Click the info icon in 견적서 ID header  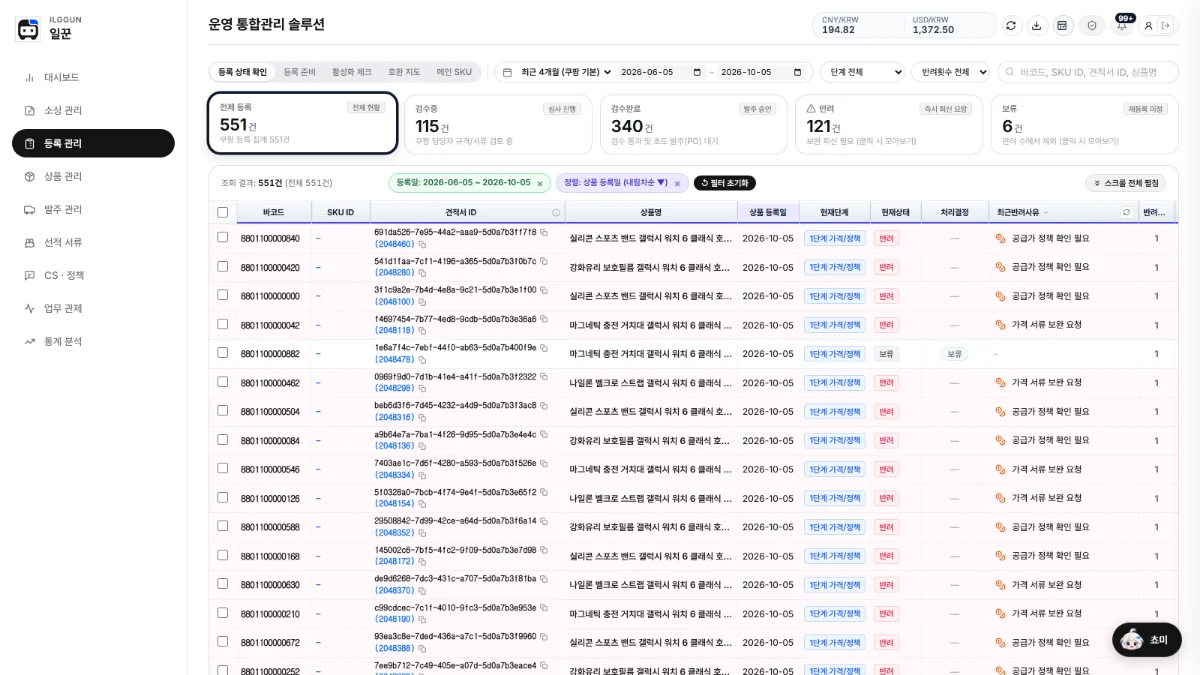coord(556,212)
